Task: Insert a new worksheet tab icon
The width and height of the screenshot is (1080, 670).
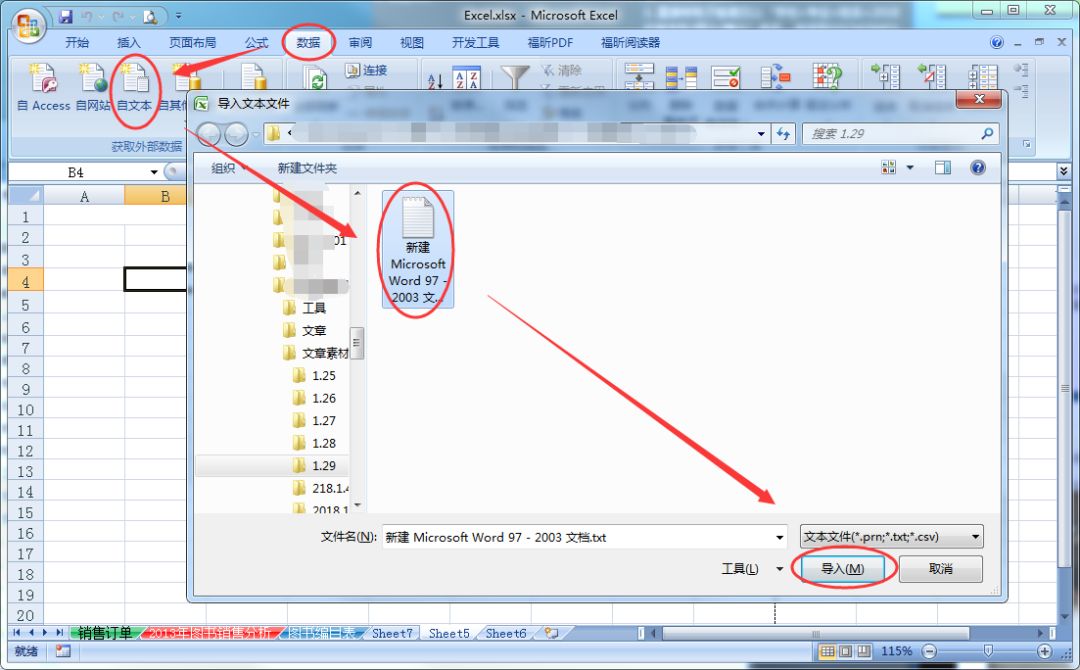Action: [x=551, y=633]
